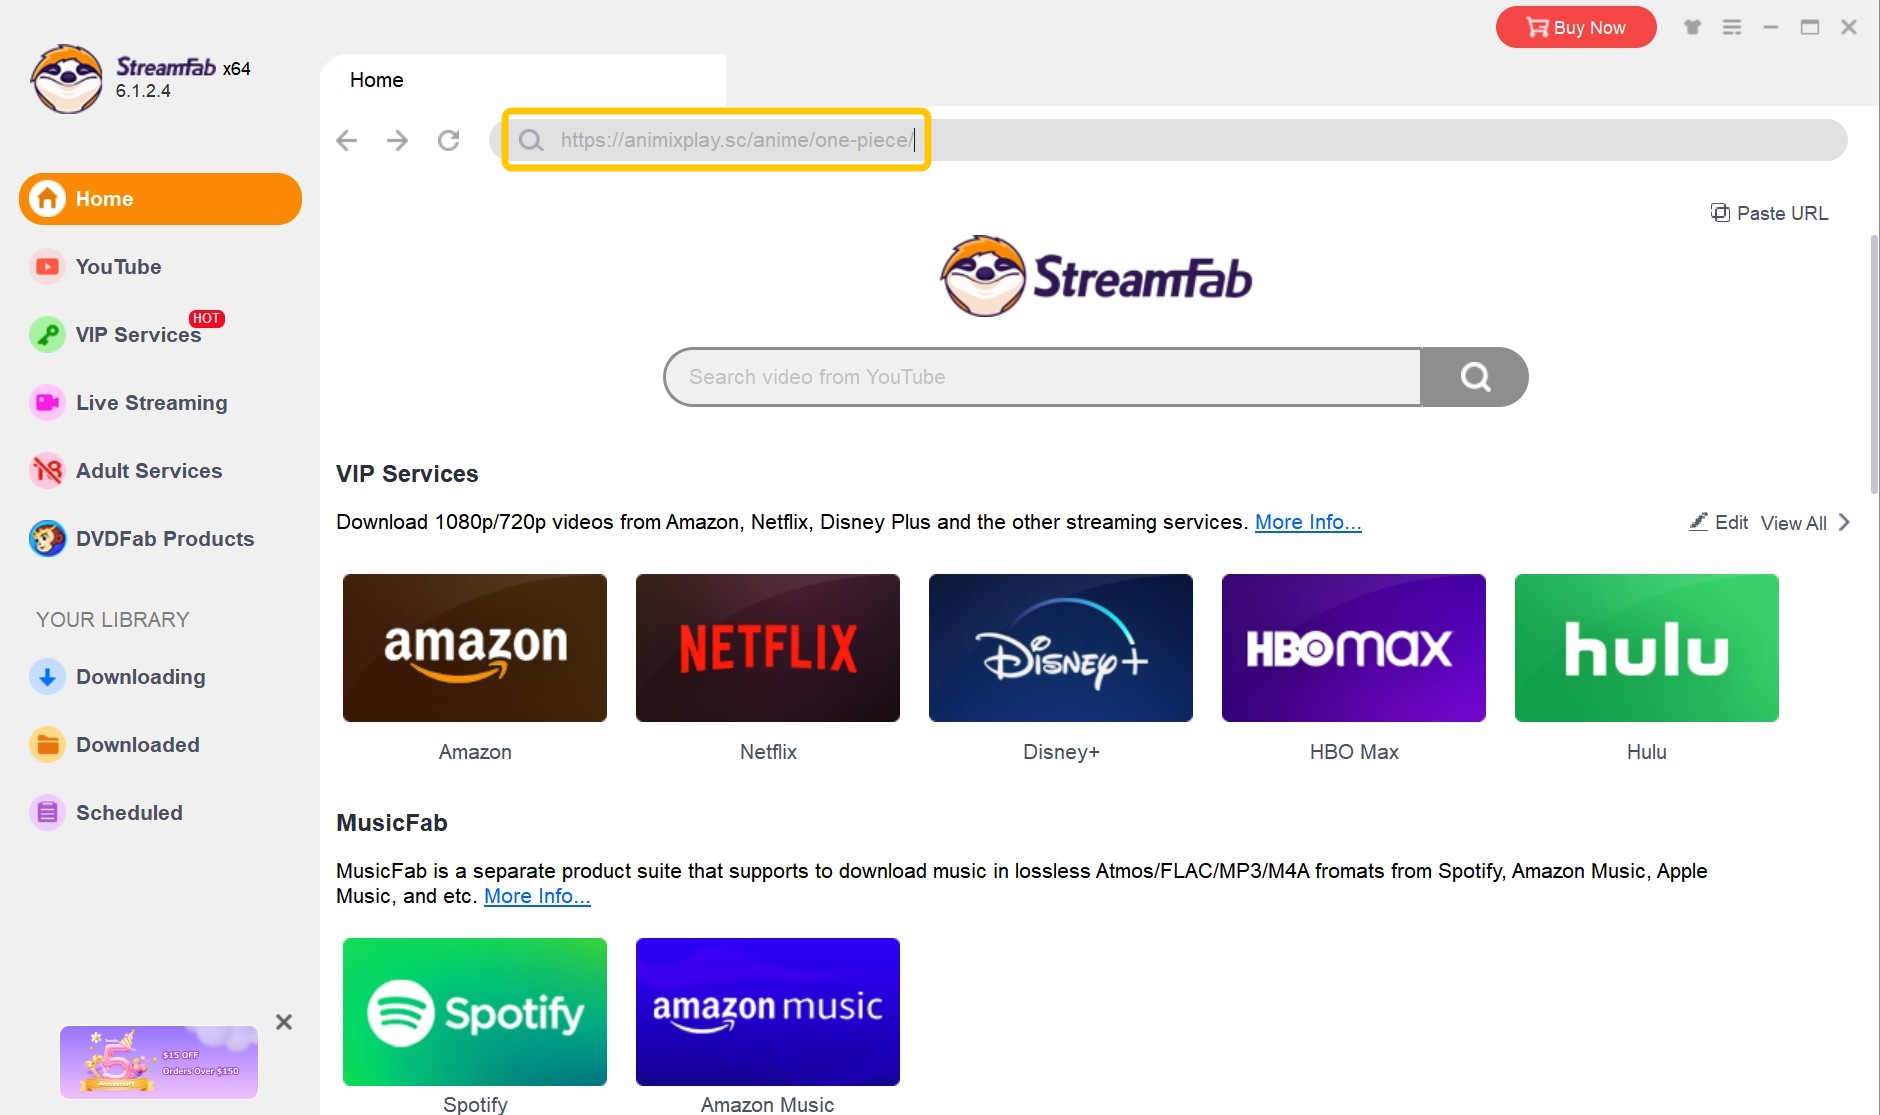Click the Downloaded folder icon
The image size is (1880, 1115).
tap(47, 745)
